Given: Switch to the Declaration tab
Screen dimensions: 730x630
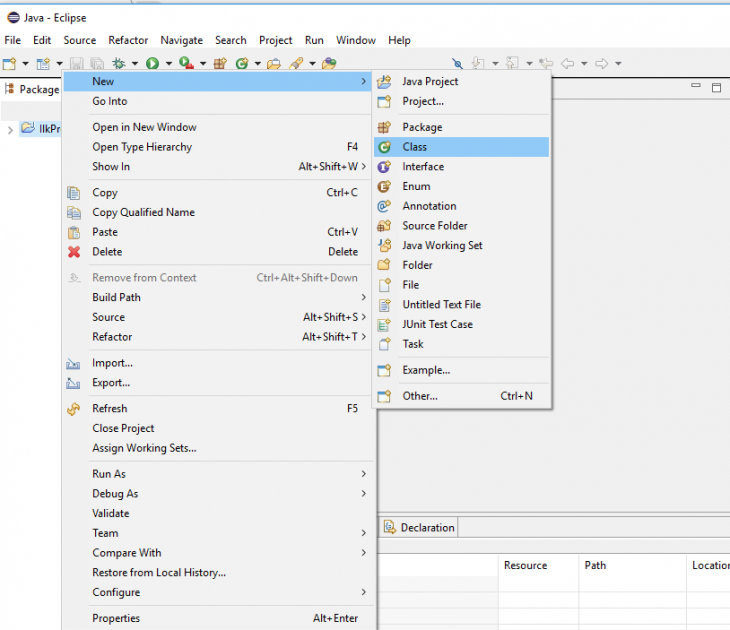Looking at the screenshot, I should tap(419, 527).
